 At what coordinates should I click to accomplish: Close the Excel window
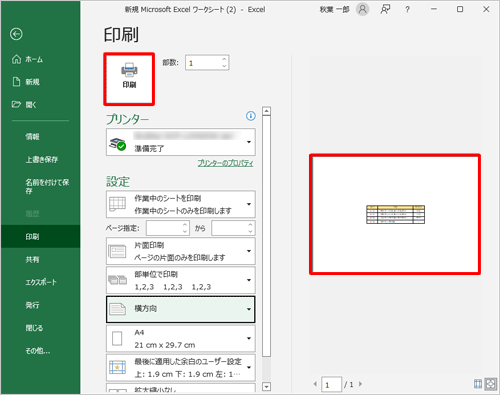point(486,9)
